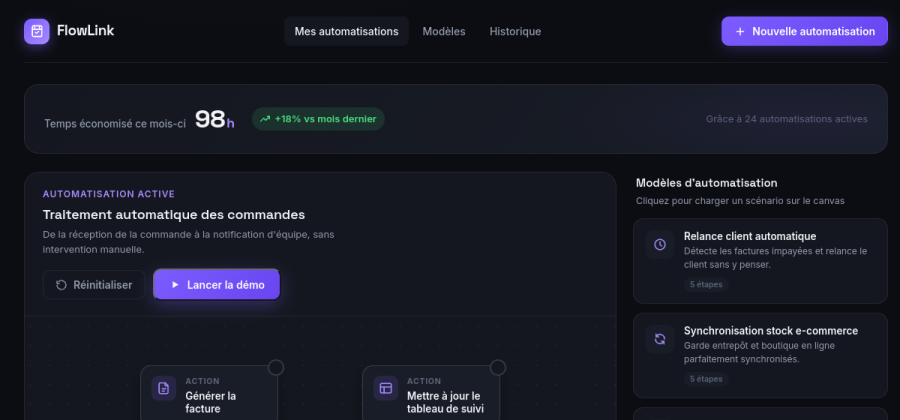
Task: Click the 98h time saved value
Action: (215, 119)
